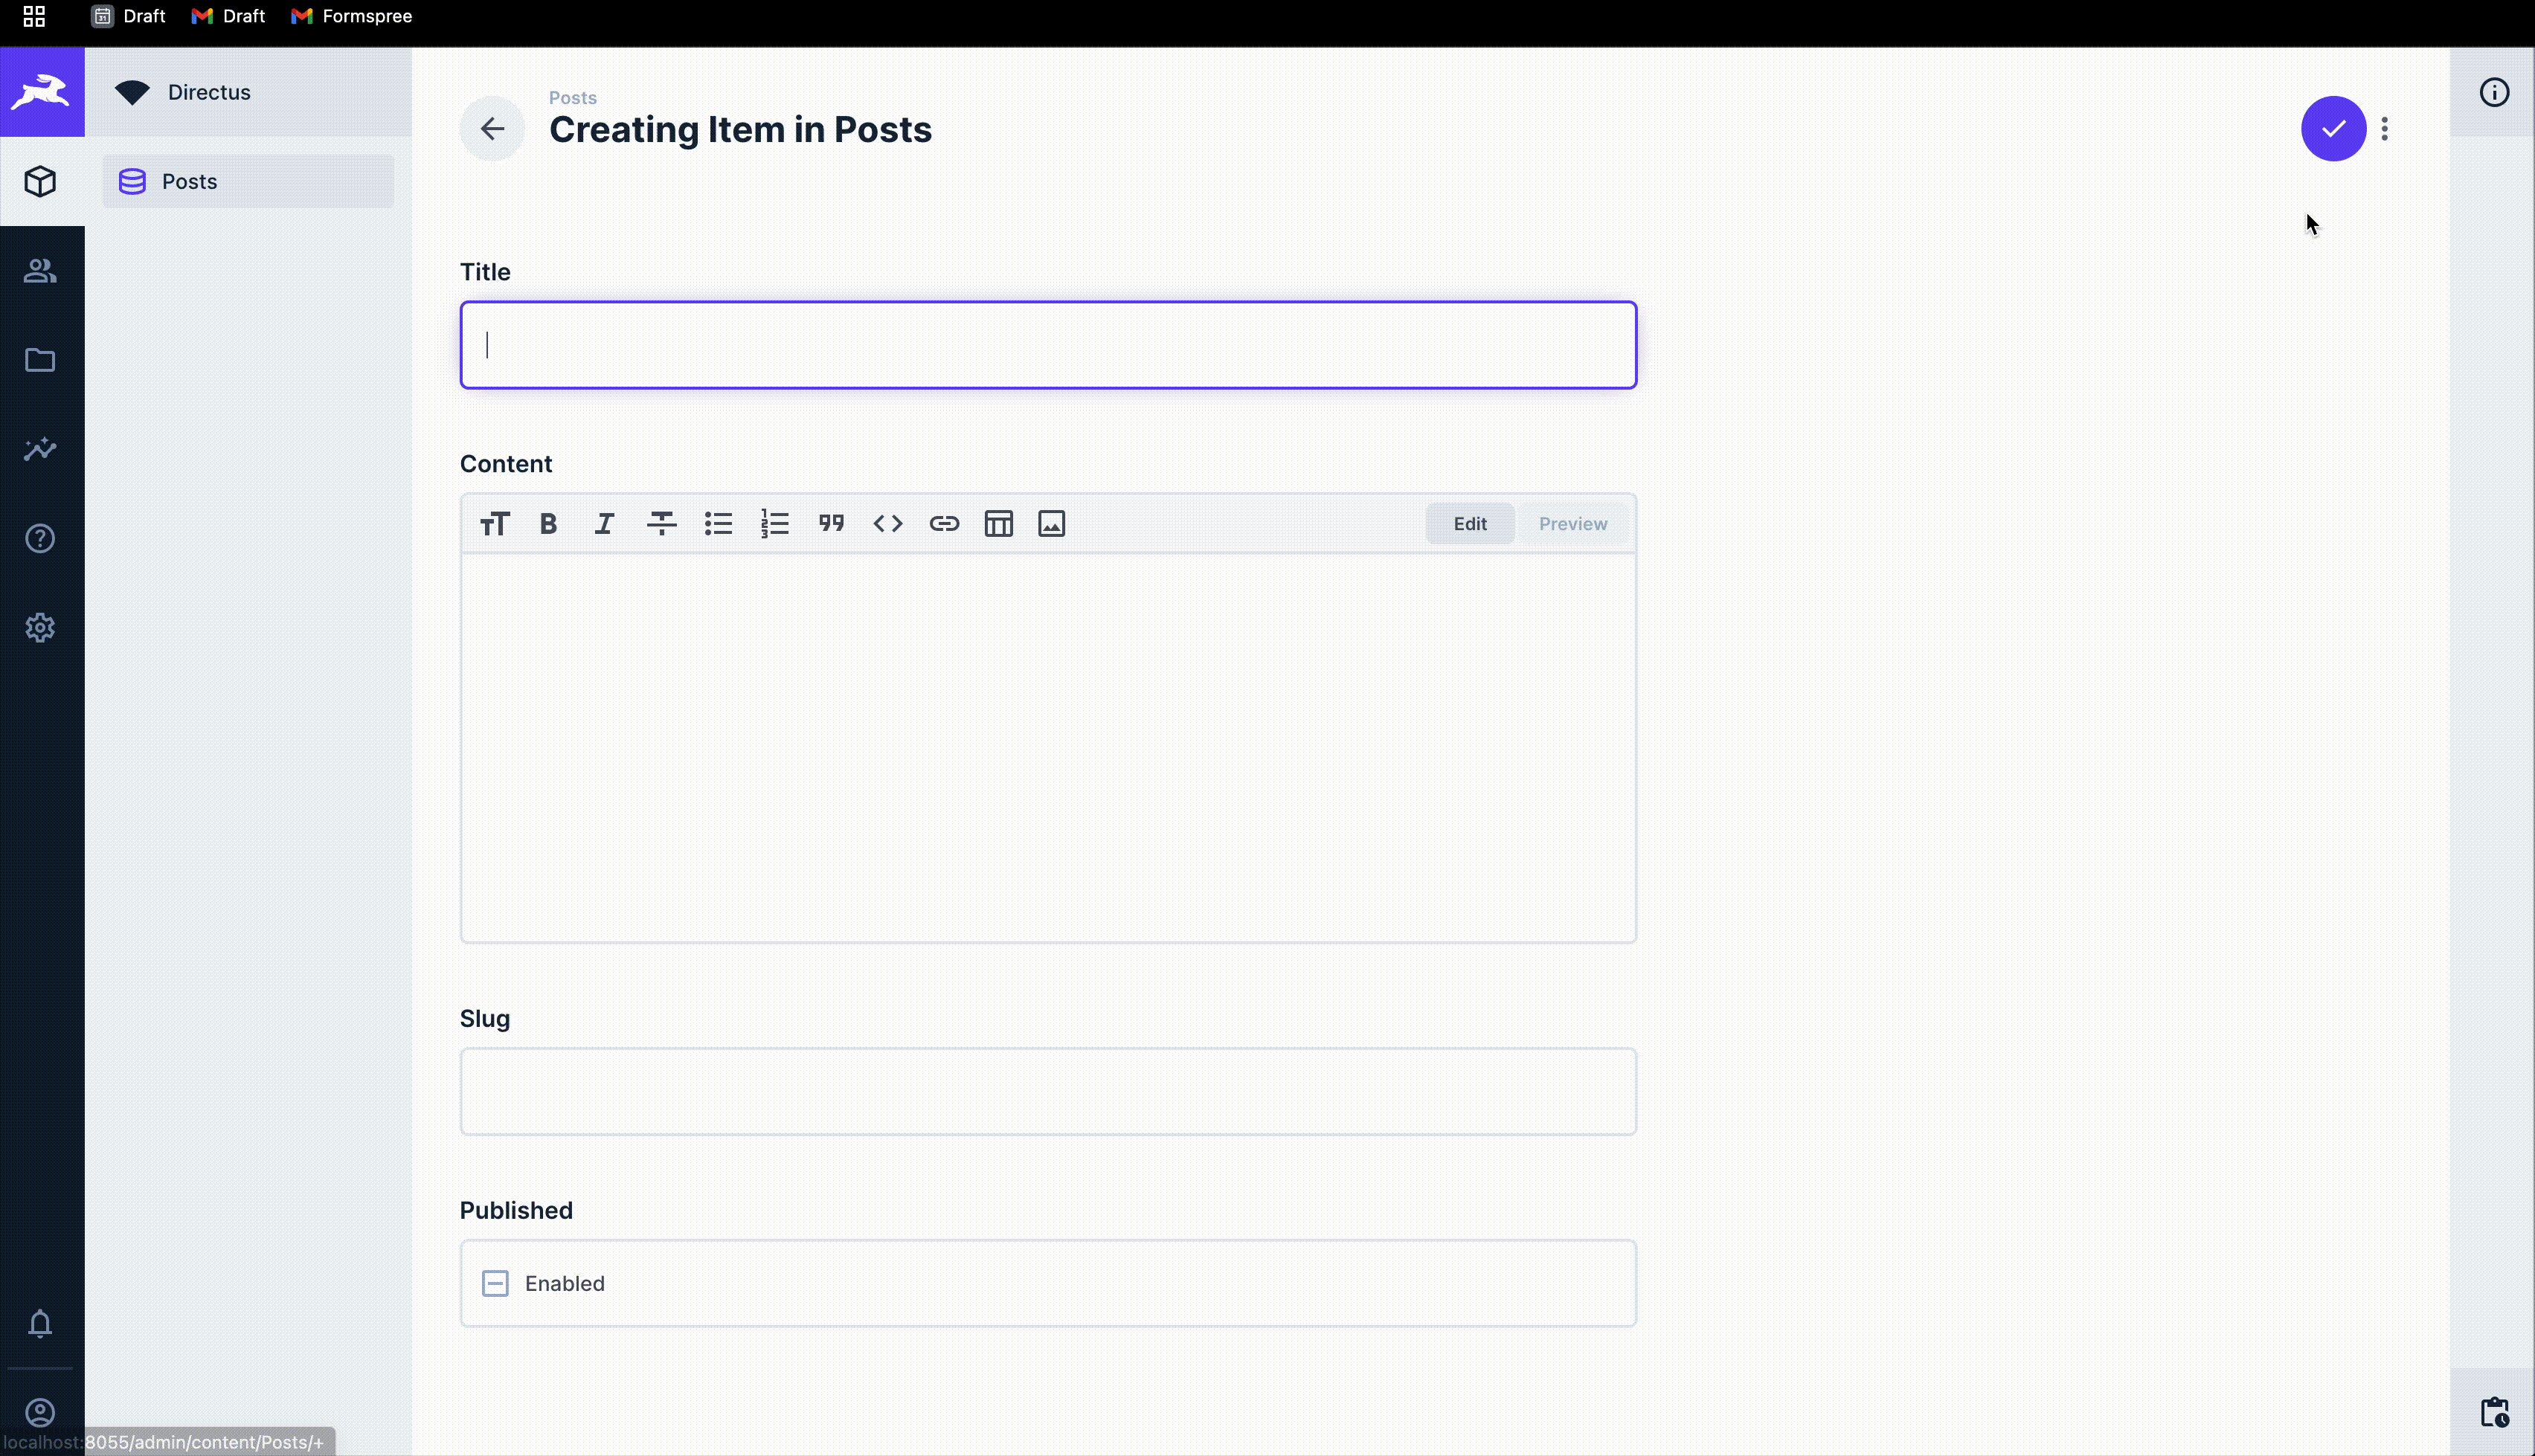The height and width of the screenshot is (1456, 2535).
Task: Insert a blockquote
Action: click(x=831, y=523)
